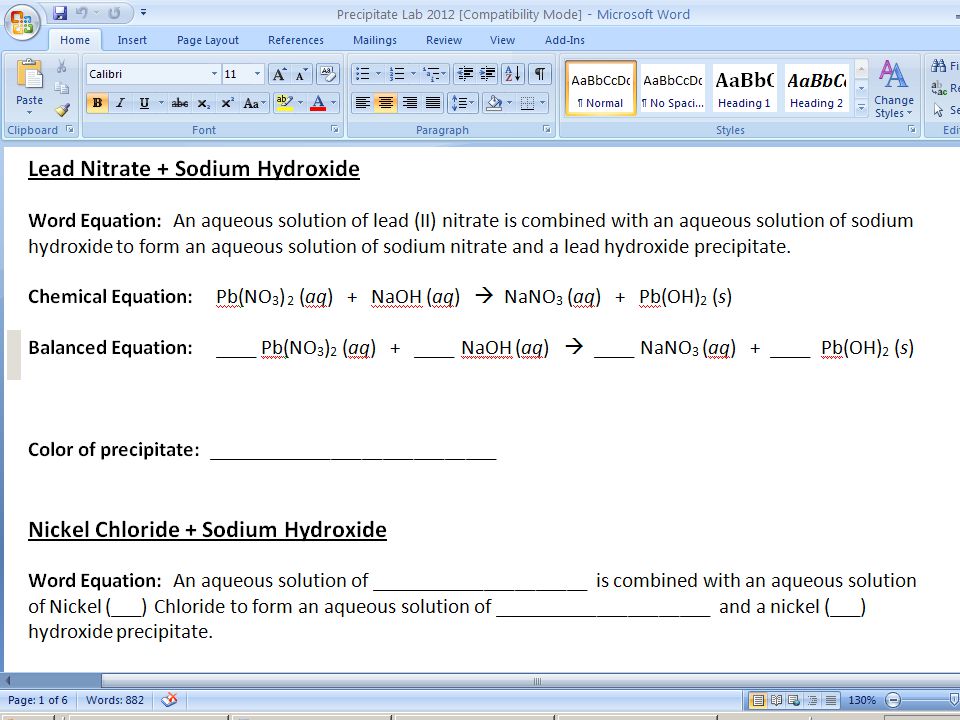This screenshot has height=720, width=960.
Task: Open line spacing options
Action: 462,103
